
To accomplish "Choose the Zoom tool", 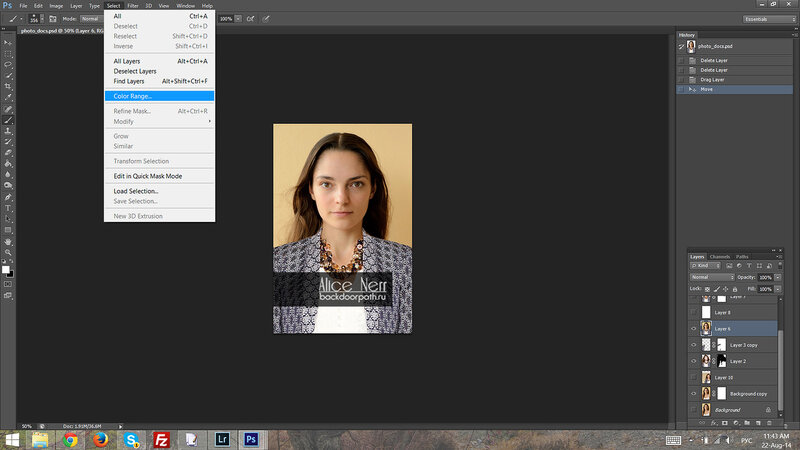I will (8, 253).
